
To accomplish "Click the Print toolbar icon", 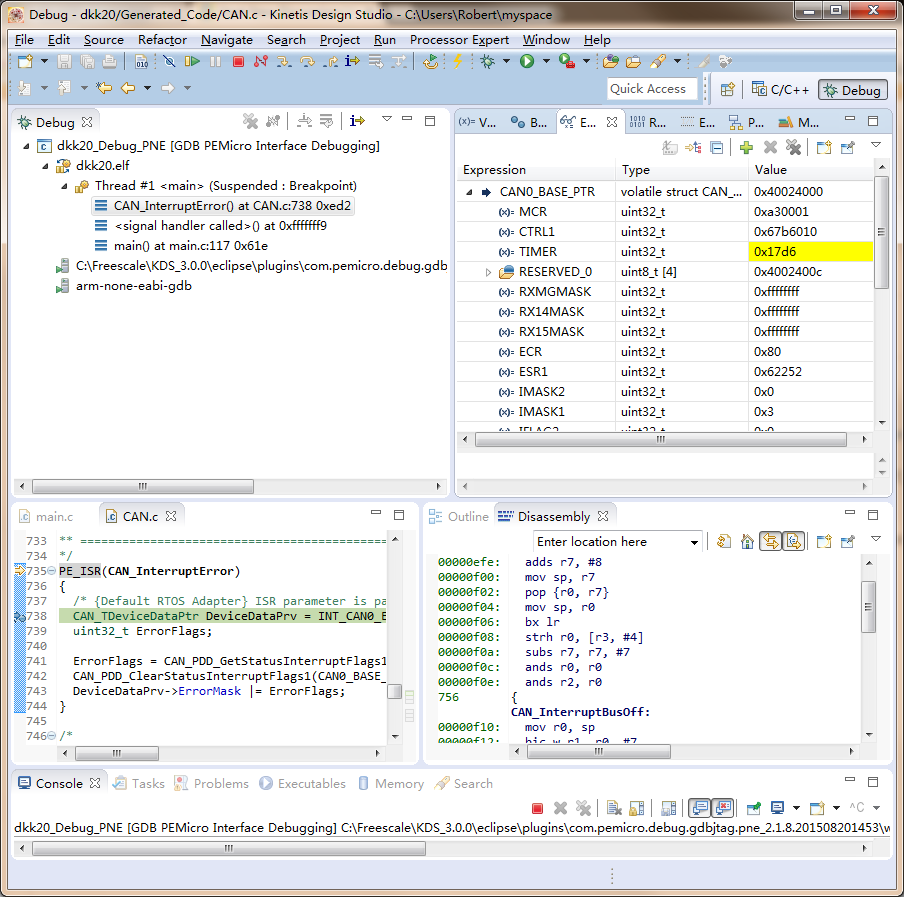I will pyautogui.click(x=110, y=61).
